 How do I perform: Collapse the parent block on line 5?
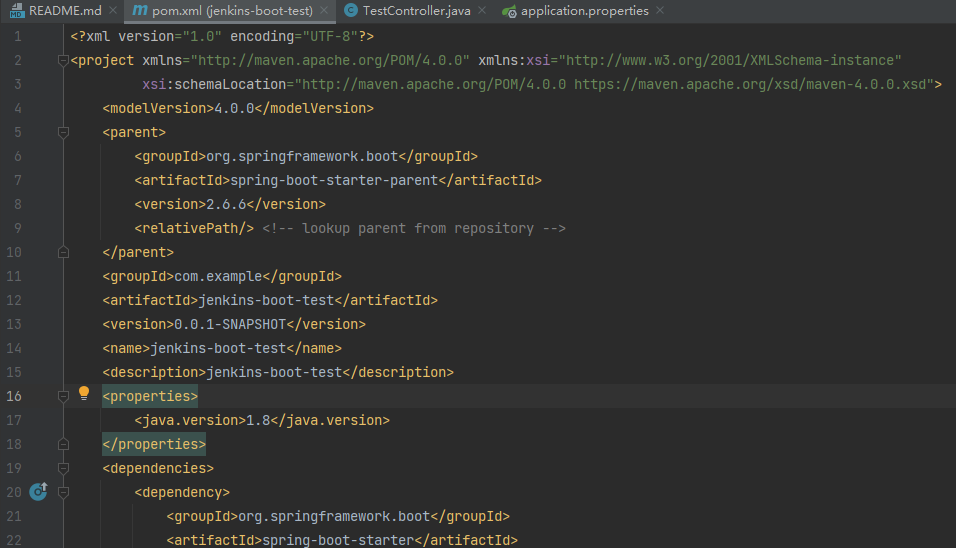63,132
